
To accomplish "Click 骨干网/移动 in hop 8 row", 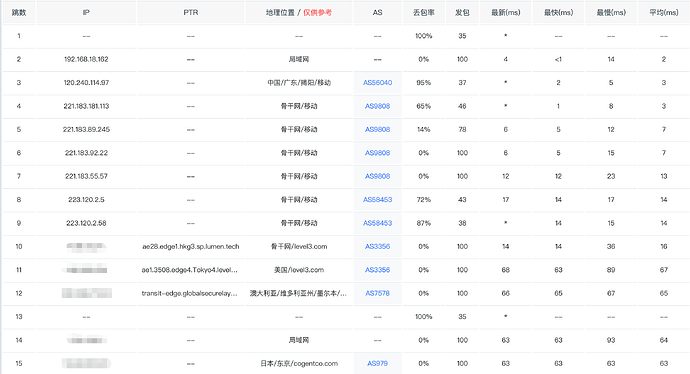I will pos(299,200).
